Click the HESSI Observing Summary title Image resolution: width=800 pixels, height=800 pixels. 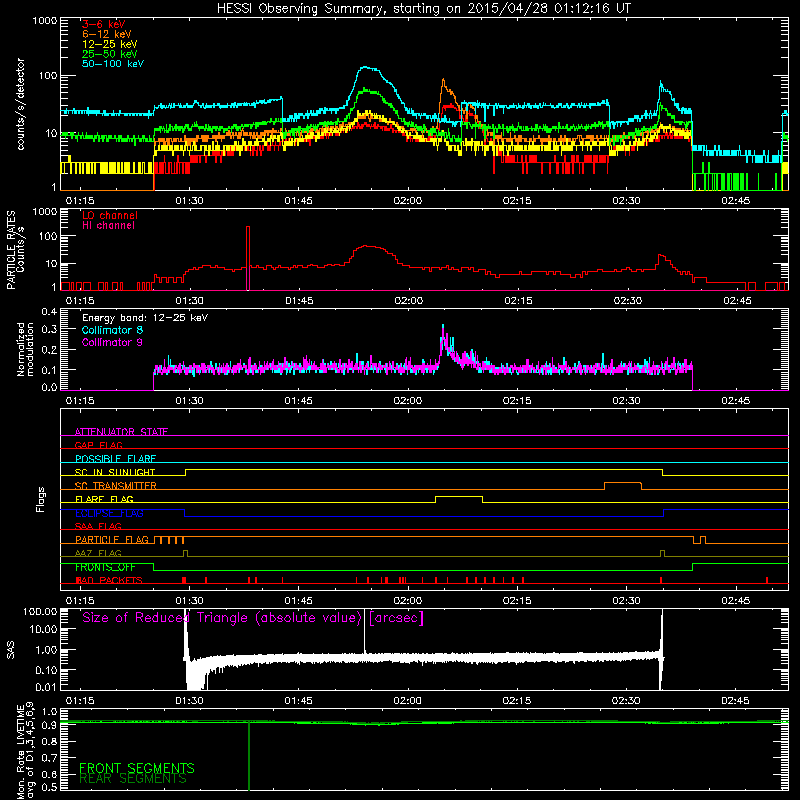423,8
